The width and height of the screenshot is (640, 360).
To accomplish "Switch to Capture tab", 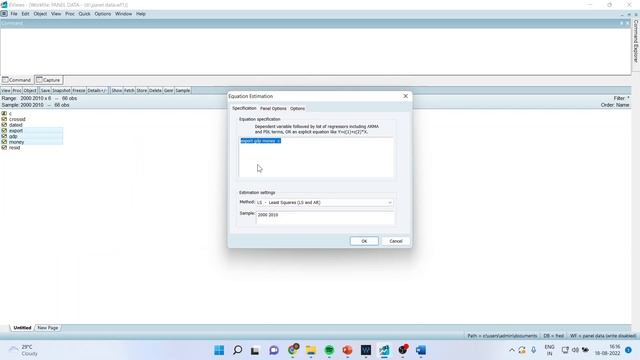I will point(49,80).
